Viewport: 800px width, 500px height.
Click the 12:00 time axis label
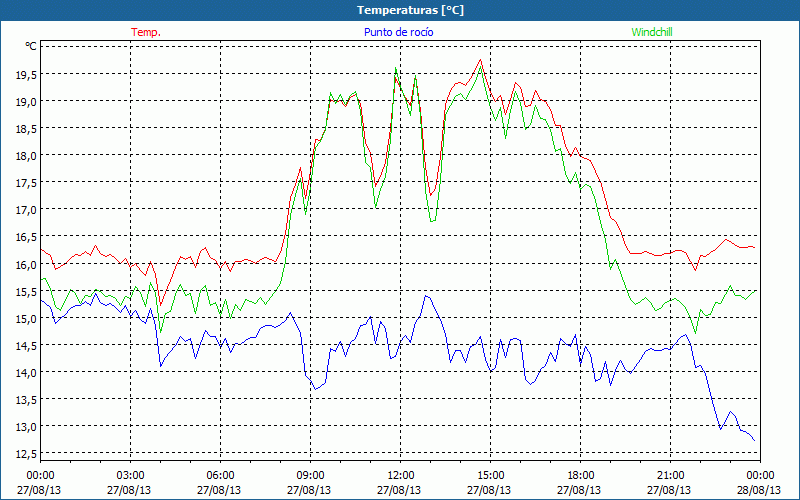(401, 475)
